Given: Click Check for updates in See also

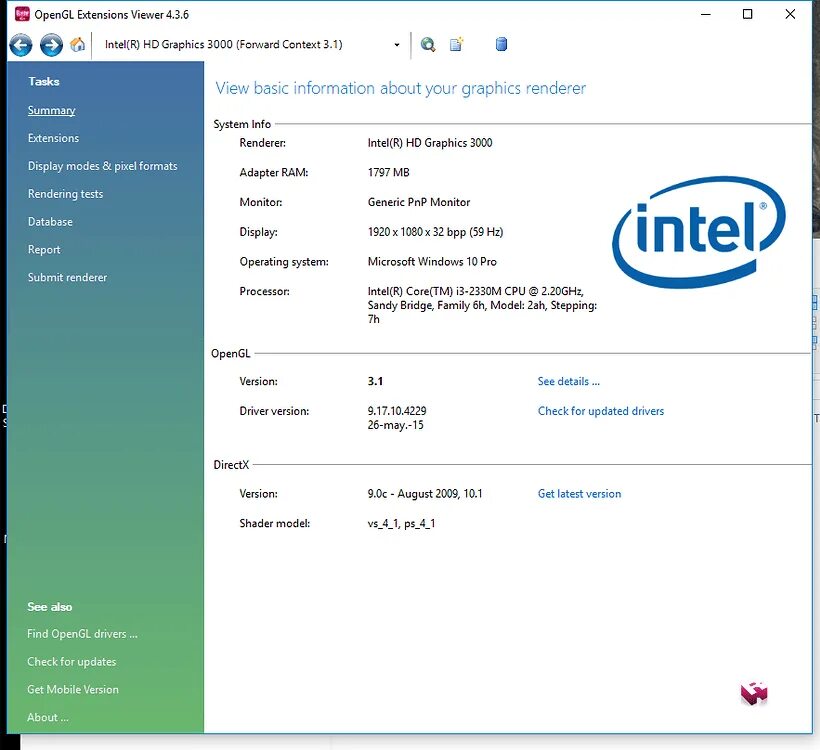Looking at the screenshot, I should point(72,662).
